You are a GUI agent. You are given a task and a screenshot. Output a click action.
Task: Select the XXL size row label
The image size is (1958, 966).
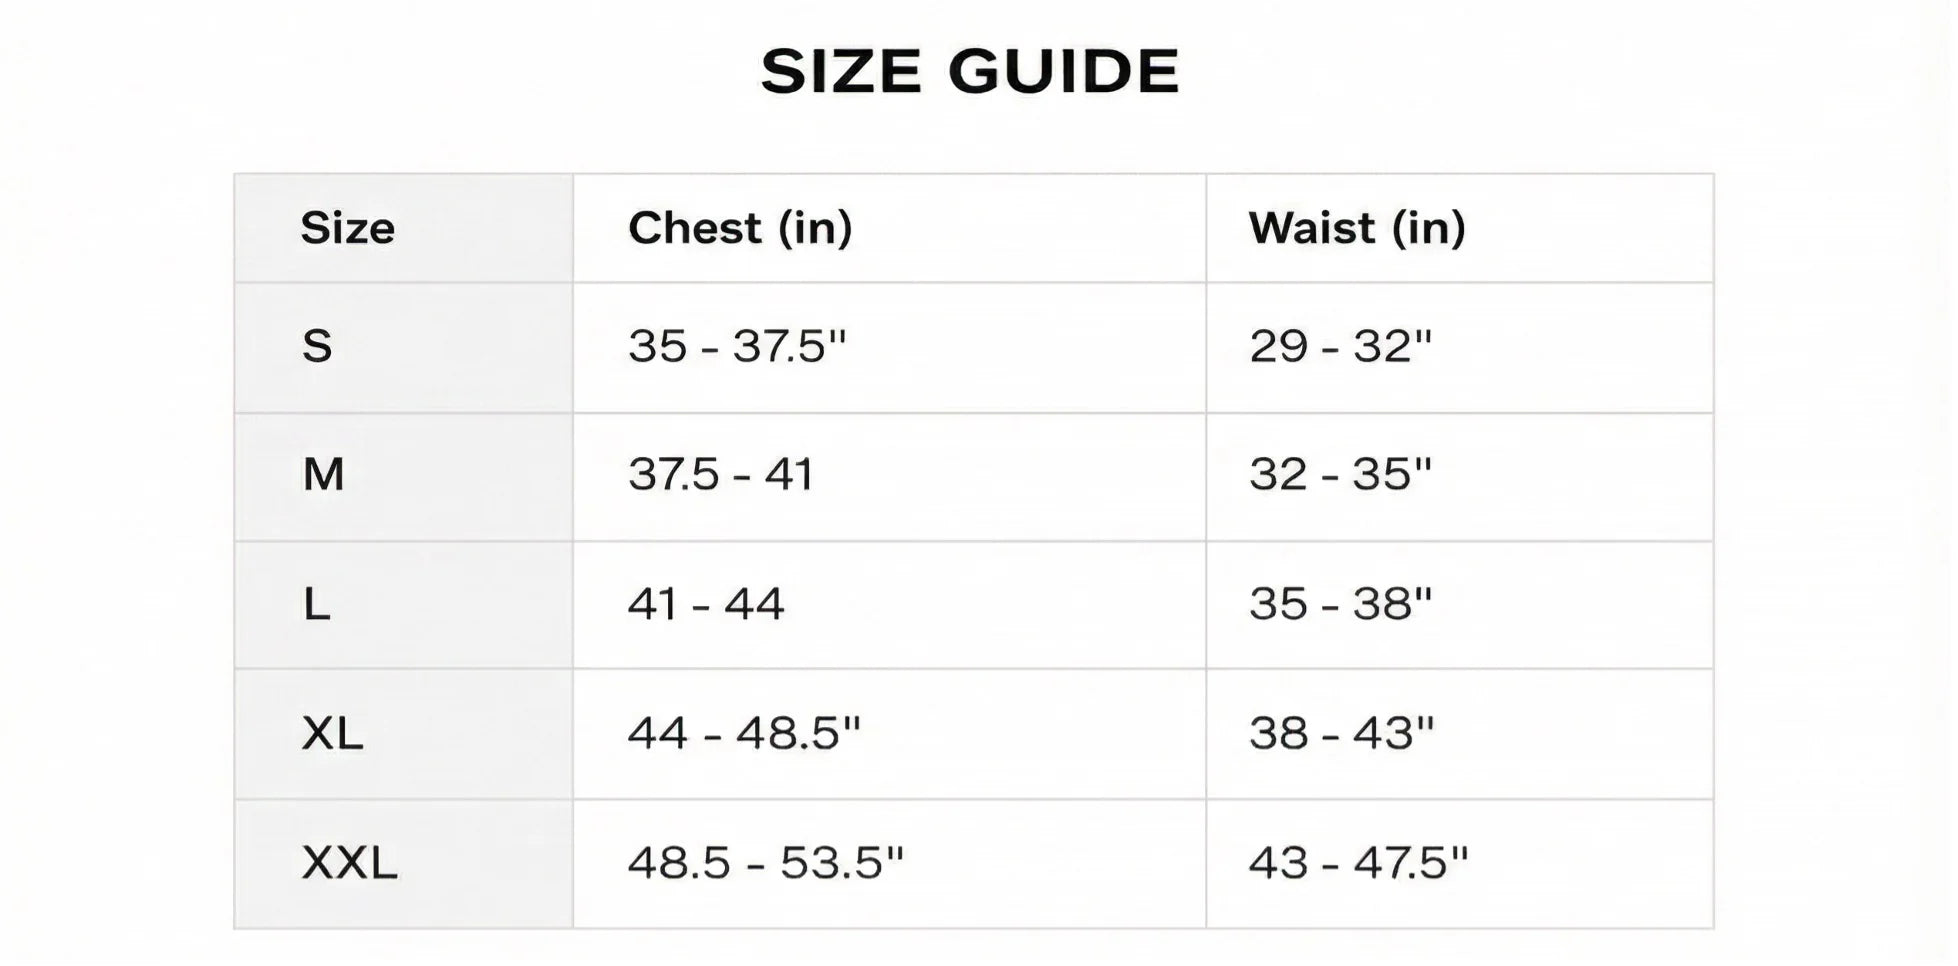click(349, 863)
